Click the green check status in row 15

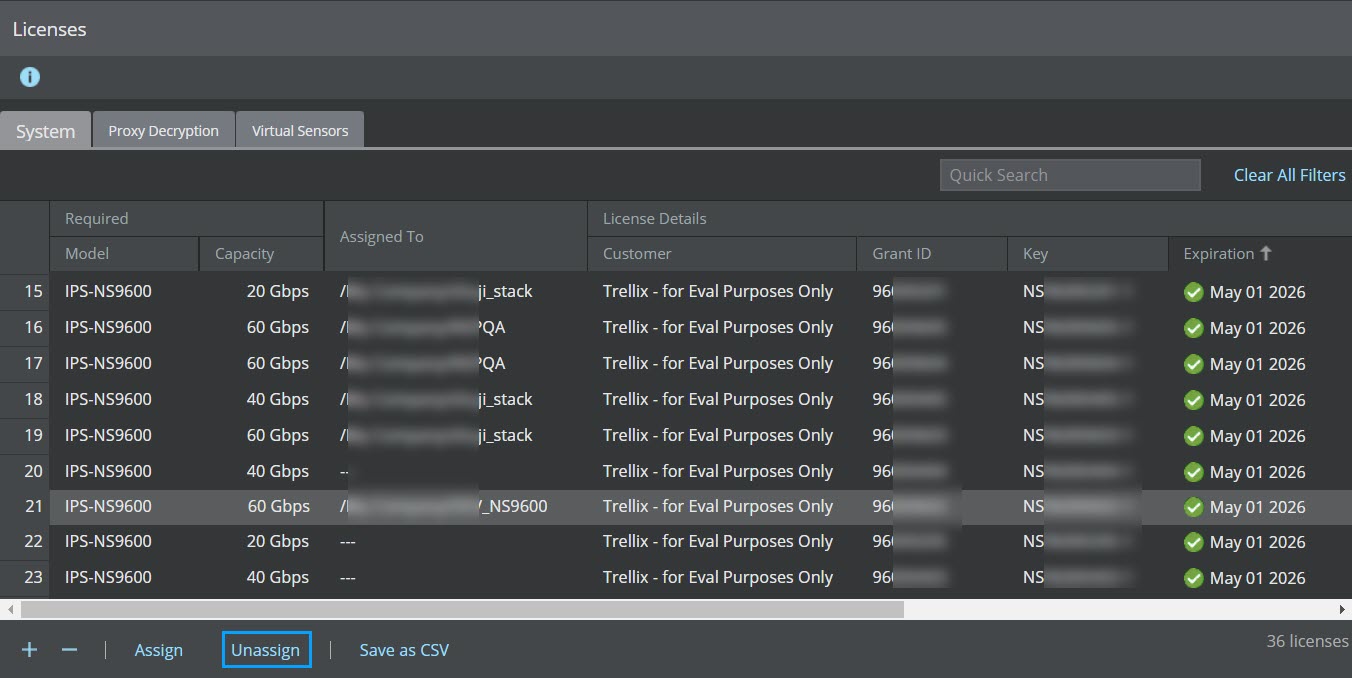point(1193,292)
